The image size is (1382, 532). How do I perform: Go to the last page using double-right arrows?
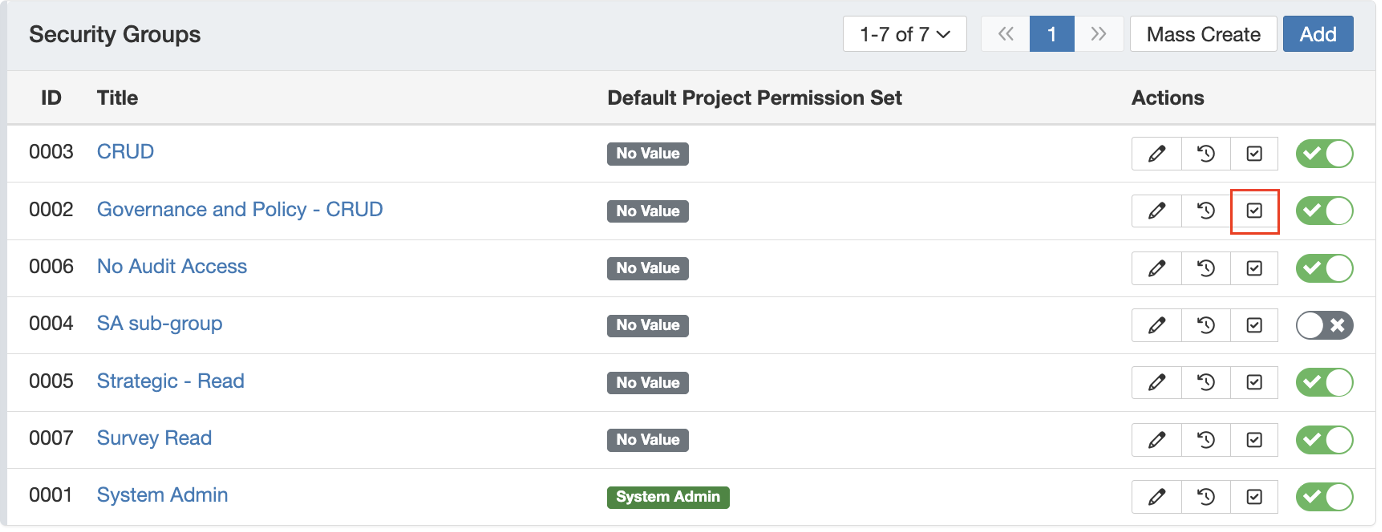(1099, 34)
